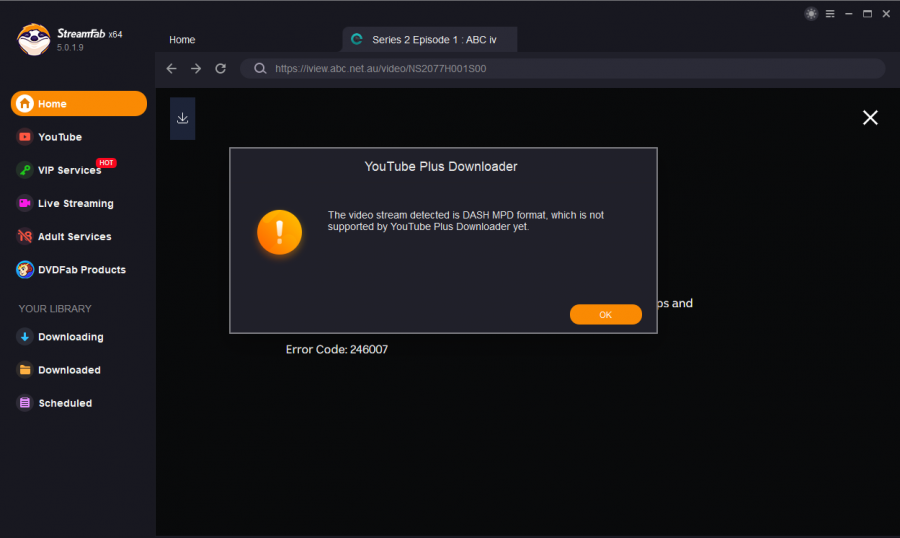Screen dimensions: 900x538
Task: Click the download arrow icon
Action: [x=182, y=118]
